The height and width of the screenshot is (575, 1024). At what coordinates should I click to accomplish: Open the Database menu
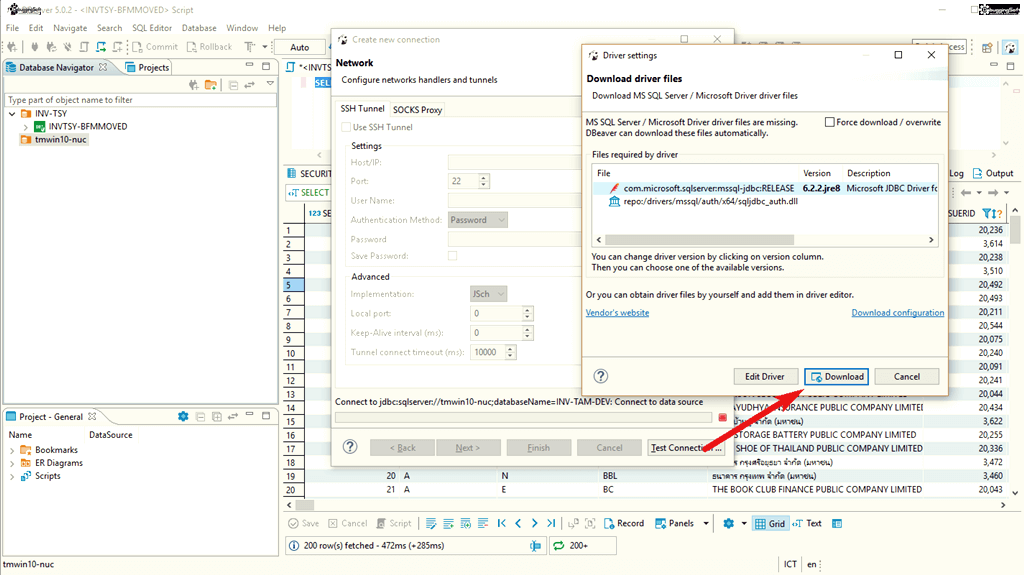click(199, 28)
